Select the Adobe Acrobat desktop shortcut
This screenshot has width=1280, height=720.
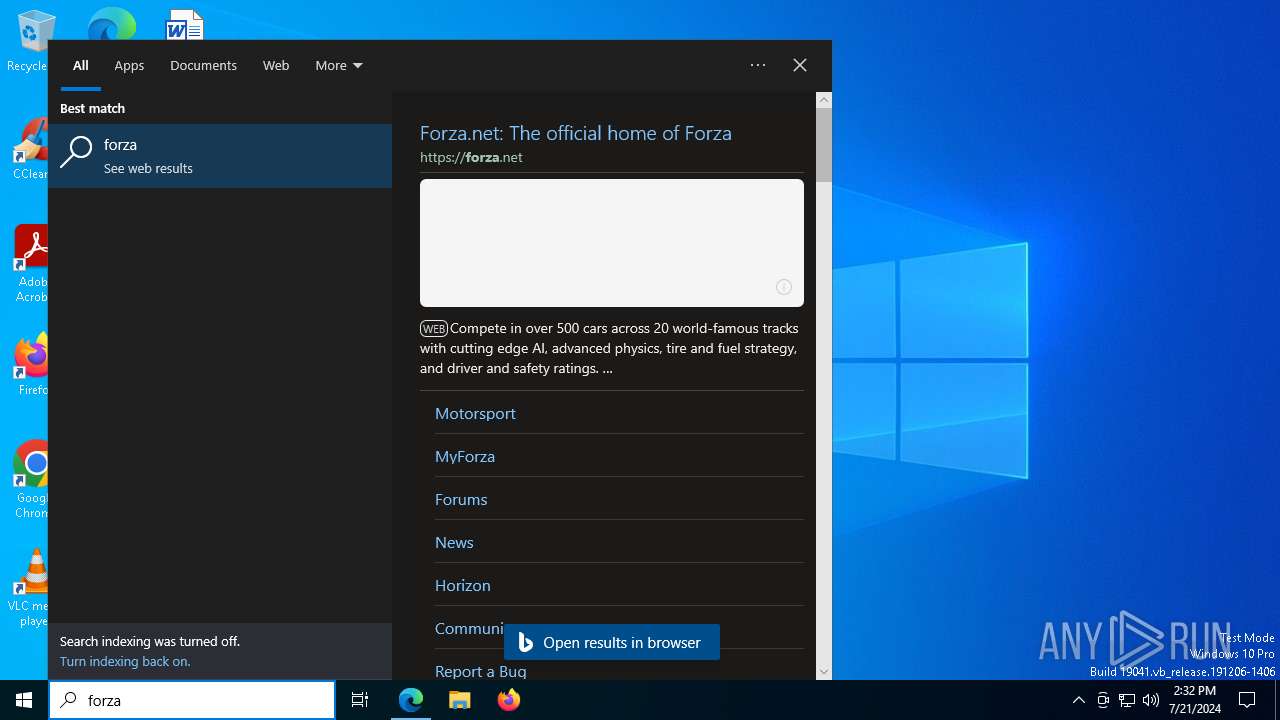pyautogui.click(x=31, y=262)
